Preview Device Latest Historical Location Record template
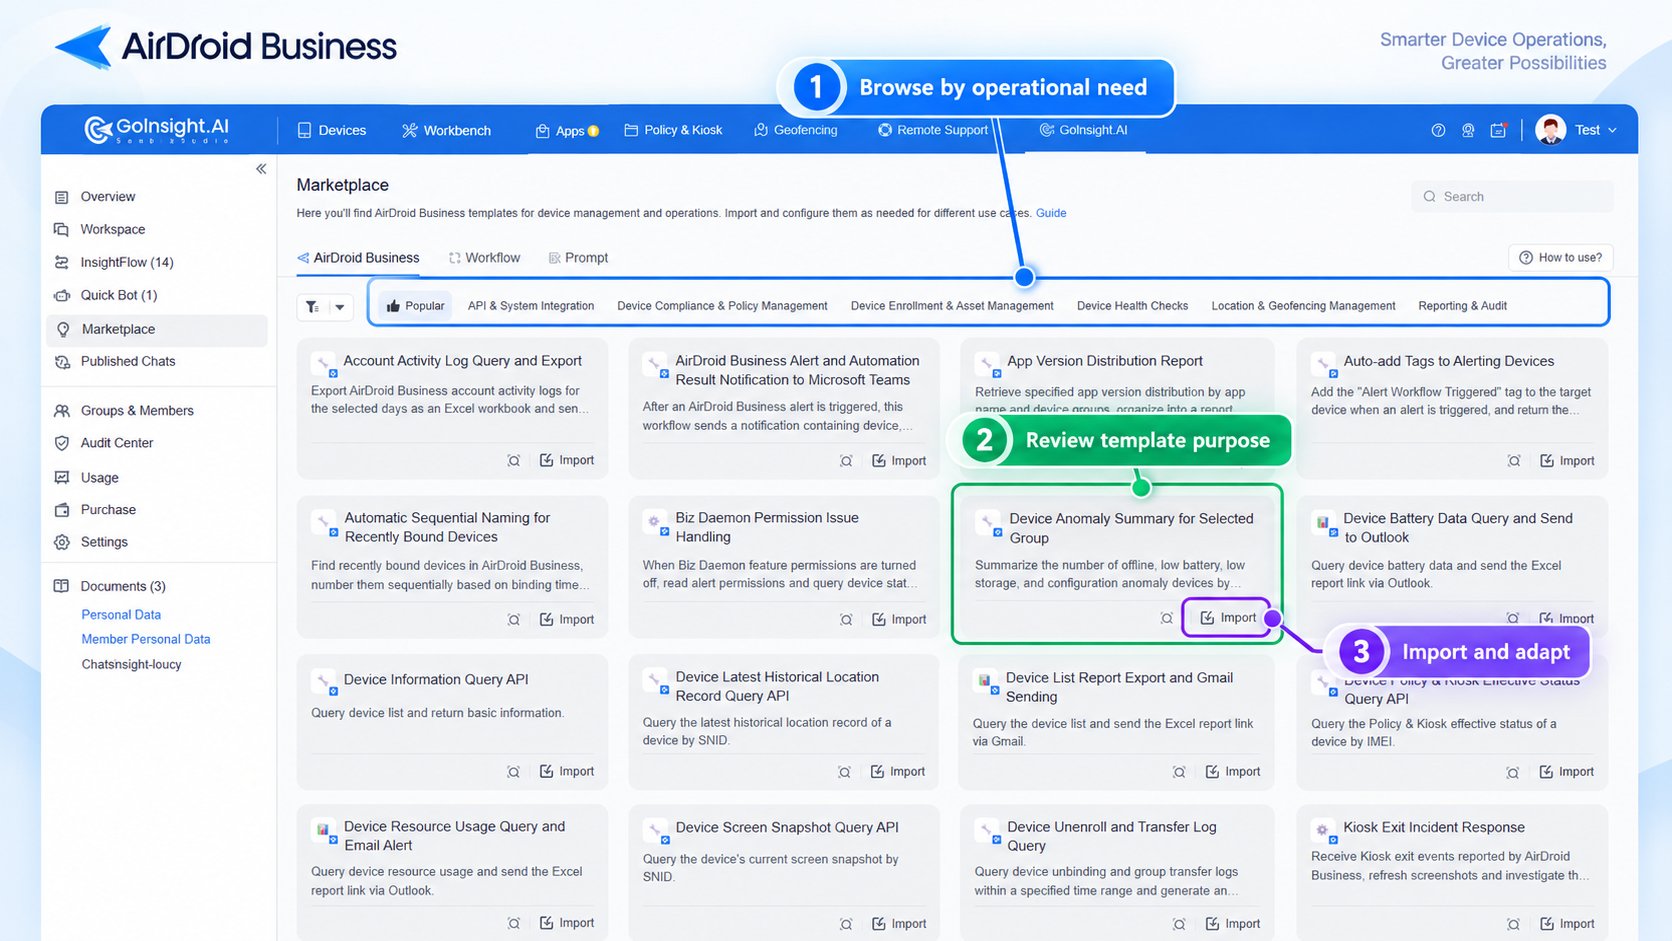Screen dimensions: 1672x941 coord(845,772)
